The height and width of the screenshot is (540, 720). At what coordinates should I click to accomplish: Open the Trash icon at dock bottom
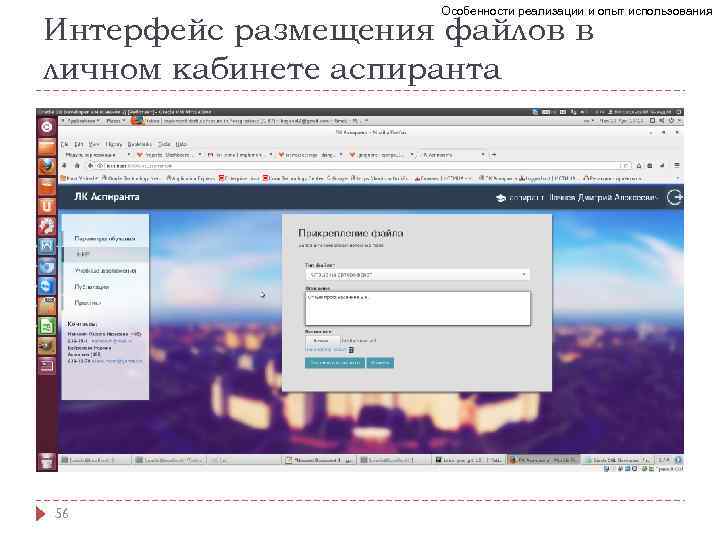(46, 461)
